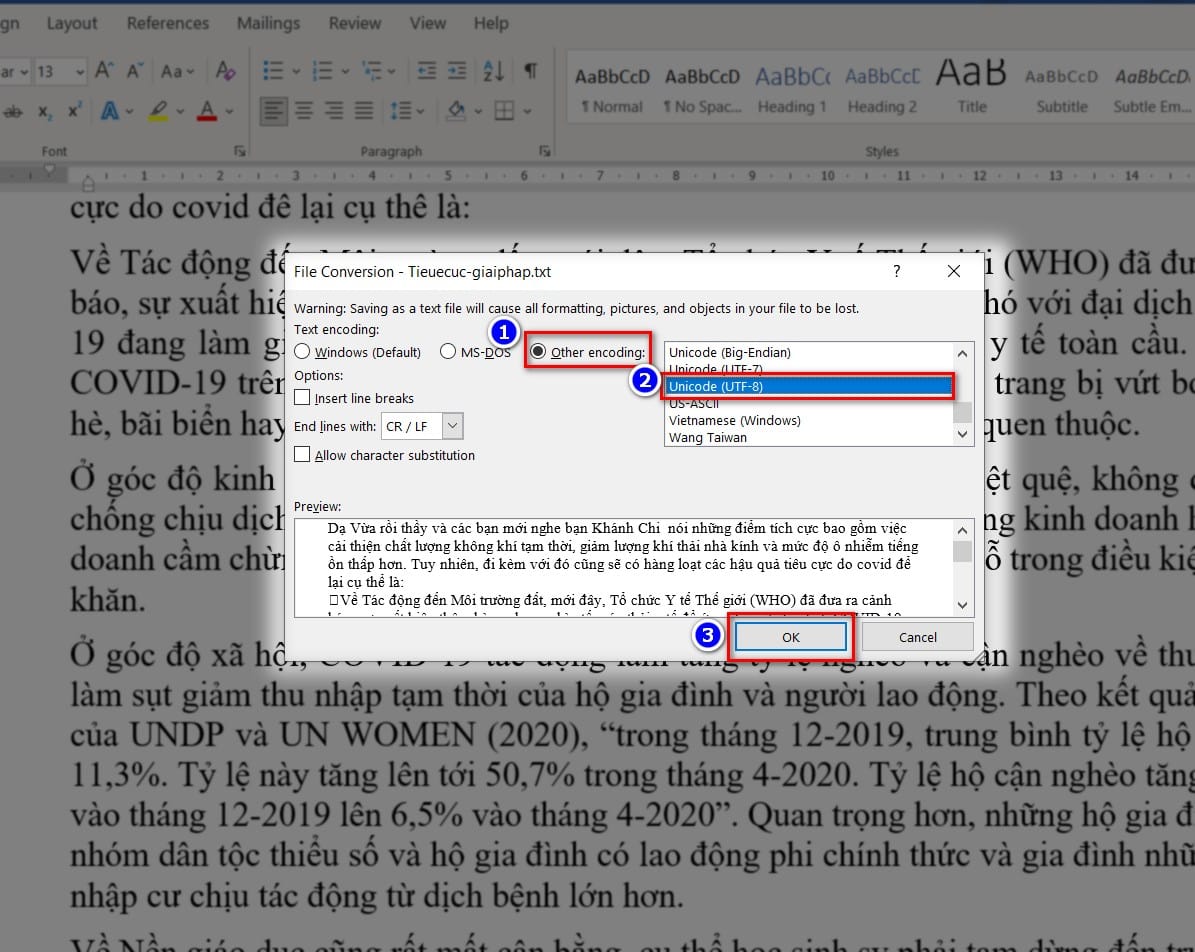
Task: Select the Clear Formatting icon
Action: (x=224, y=69)
